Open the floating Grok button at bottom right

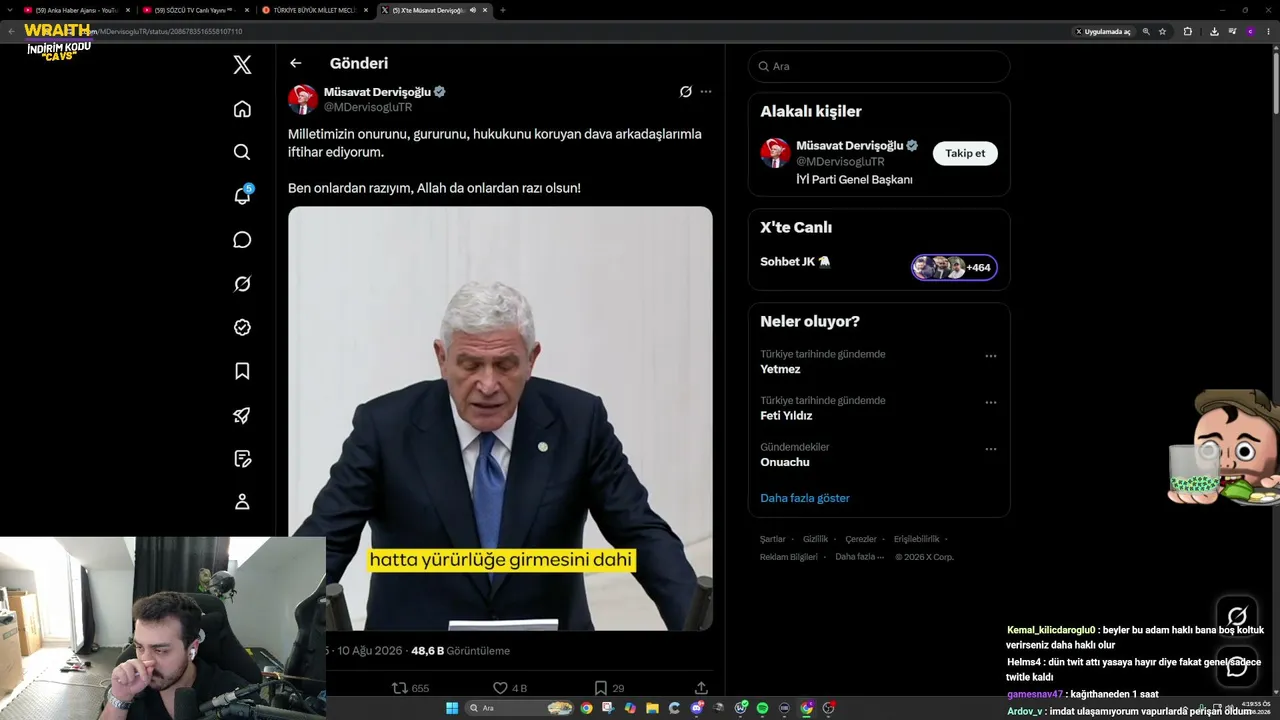point(1237,616)
